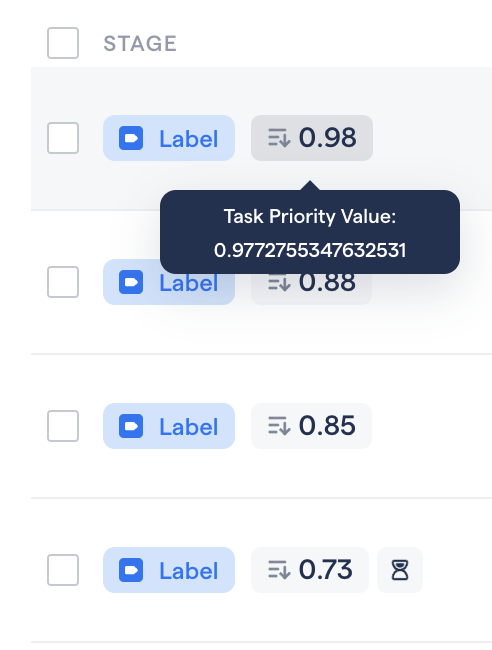
Task: Check the box for the 0.98 priority task
Action: pyautogui.click(x=63, y=138)
